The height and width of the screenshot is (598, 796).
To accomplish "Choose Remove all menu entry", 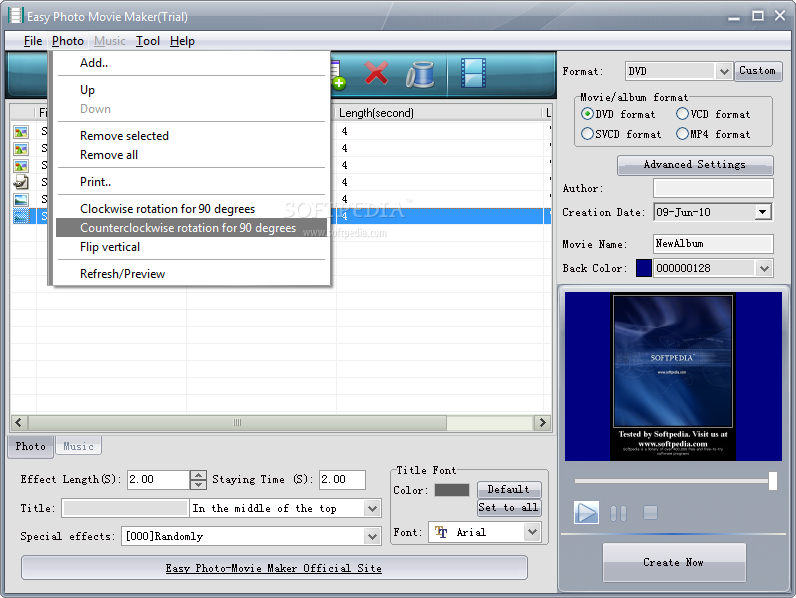I will click(191, 155).
